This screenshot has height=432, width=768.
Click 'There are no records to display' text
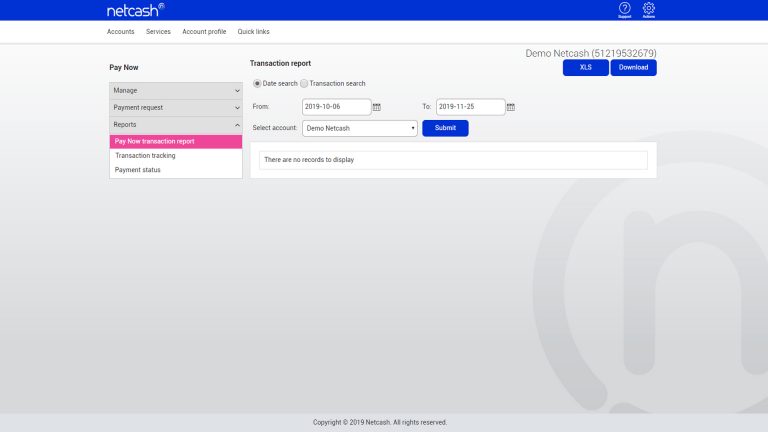pos(309,160)
